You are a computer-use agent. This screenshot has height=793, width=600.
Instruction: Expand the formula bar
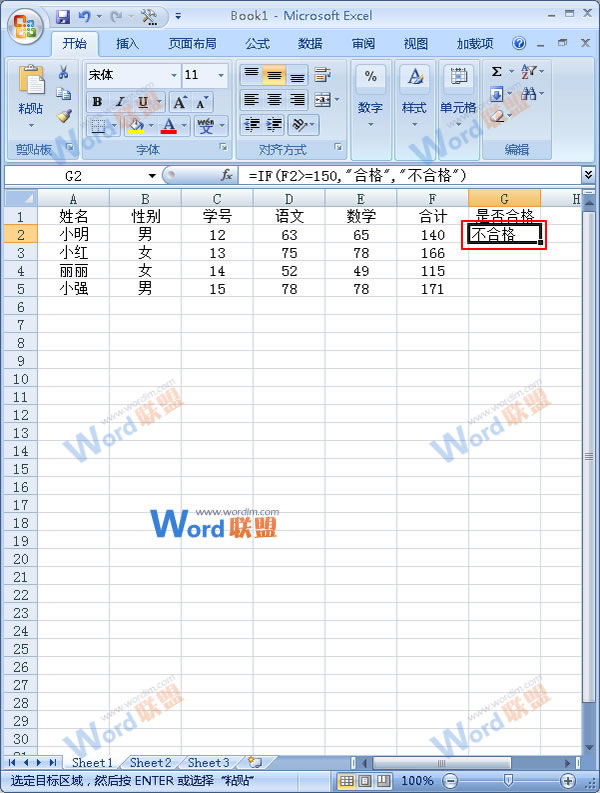click(587, 175)
